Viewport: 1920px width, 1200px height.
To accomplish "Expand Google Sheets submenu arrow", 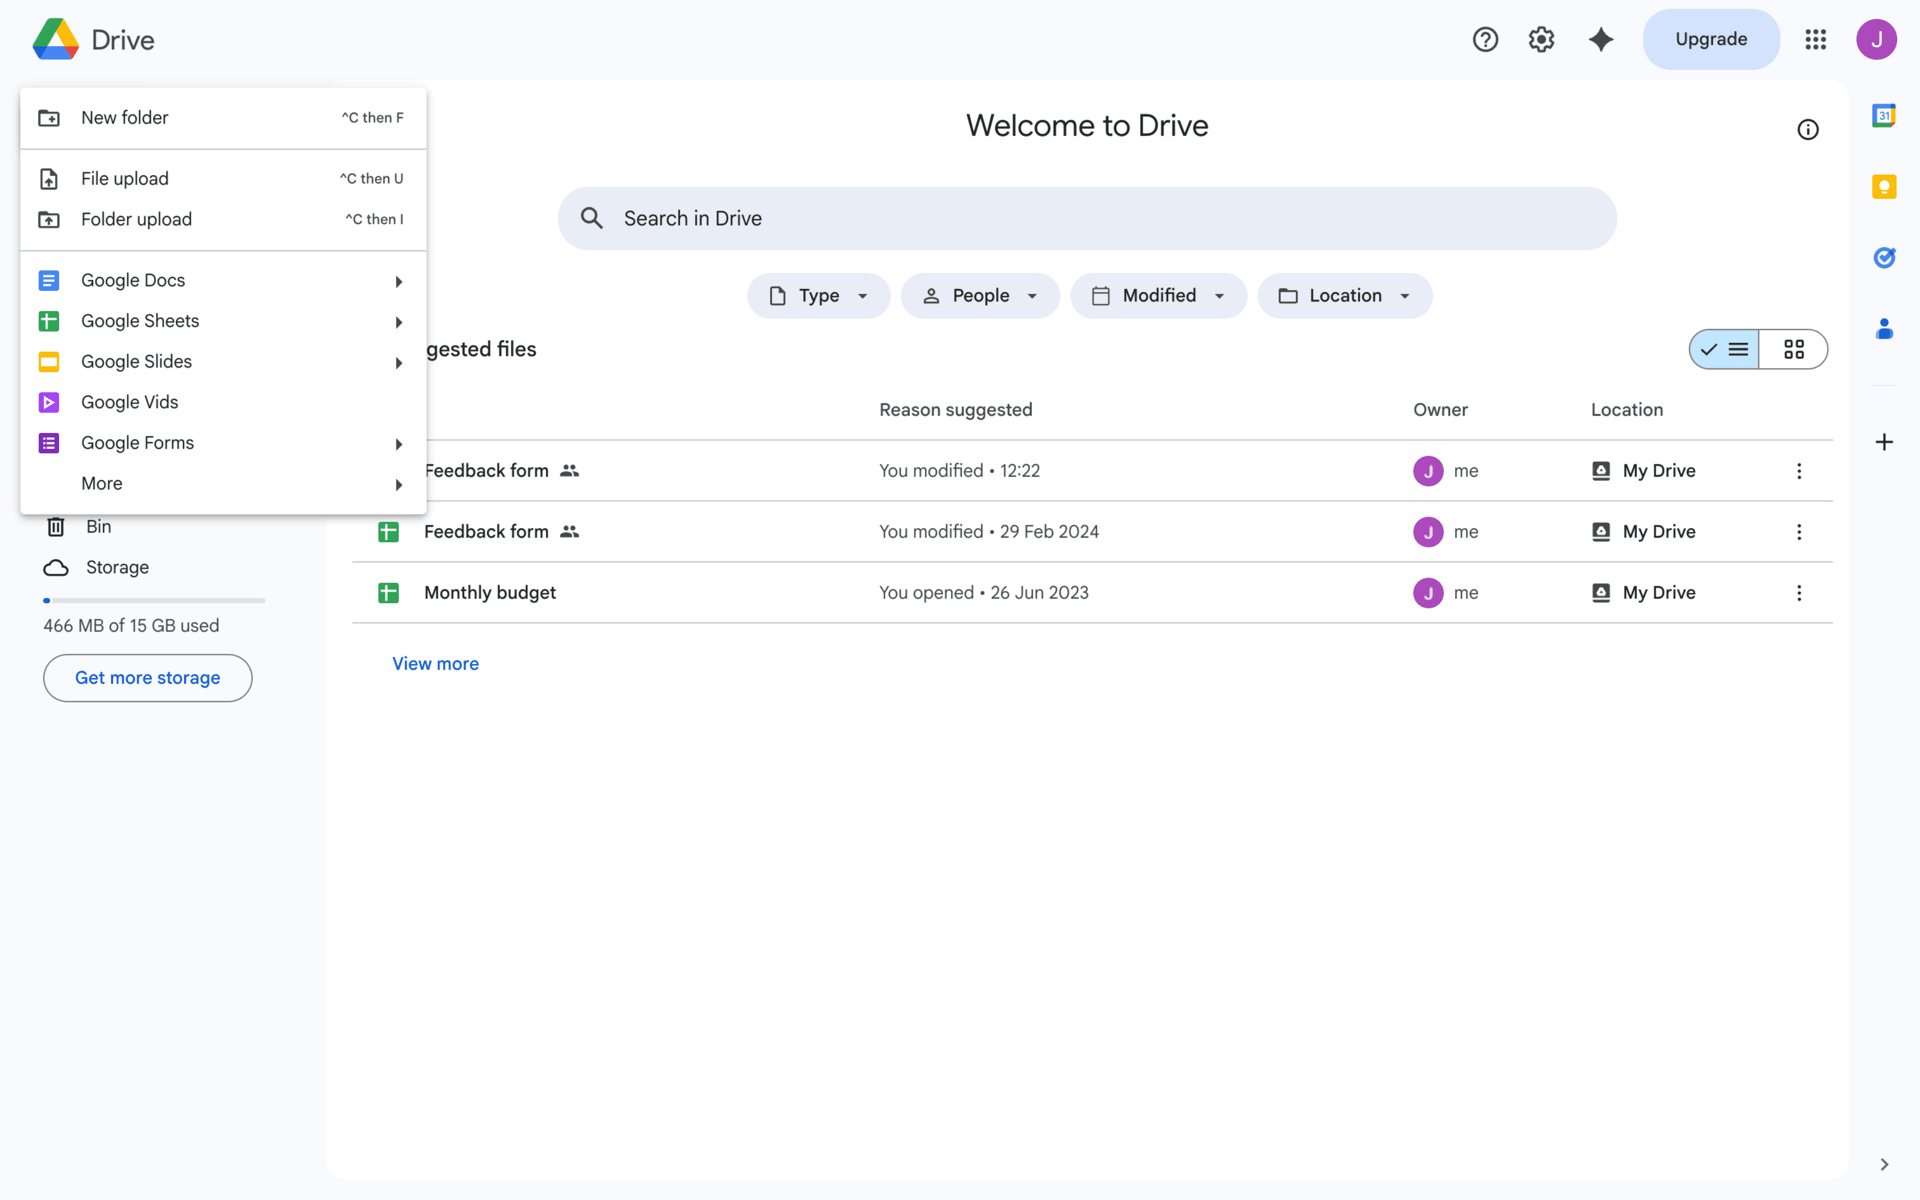I will tap(399, 322).
